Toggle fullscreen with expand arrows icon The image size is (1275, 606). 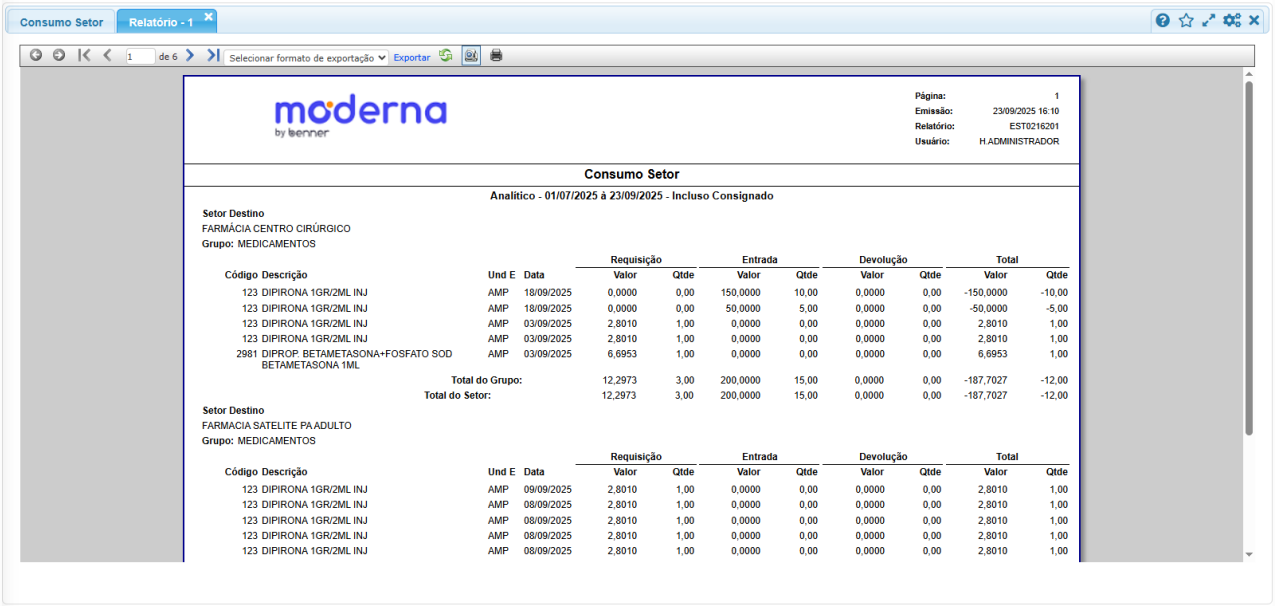(x=1209, y=20)
